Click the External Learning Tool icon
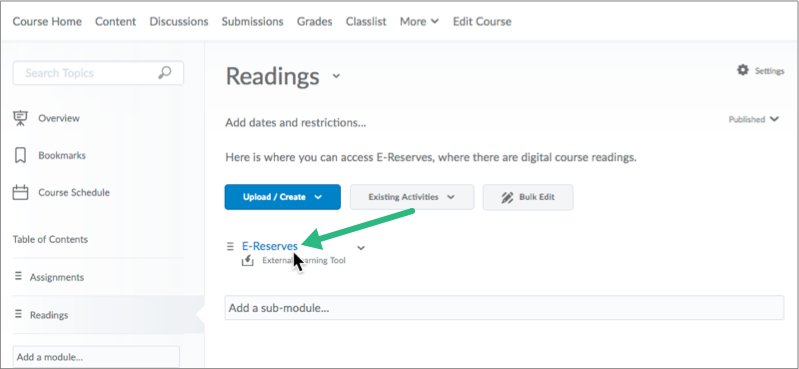The image size is (799, 369). [248, 260]
